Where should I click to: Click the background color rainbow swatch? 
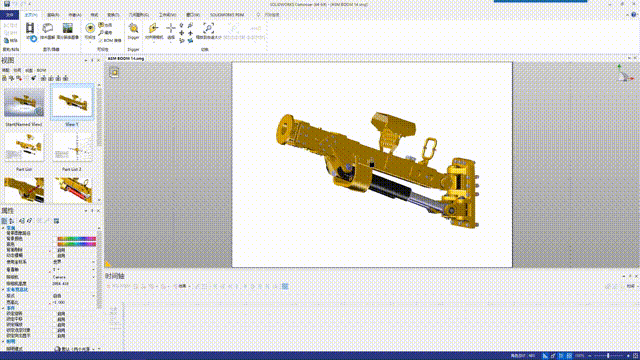pos(76,239)
